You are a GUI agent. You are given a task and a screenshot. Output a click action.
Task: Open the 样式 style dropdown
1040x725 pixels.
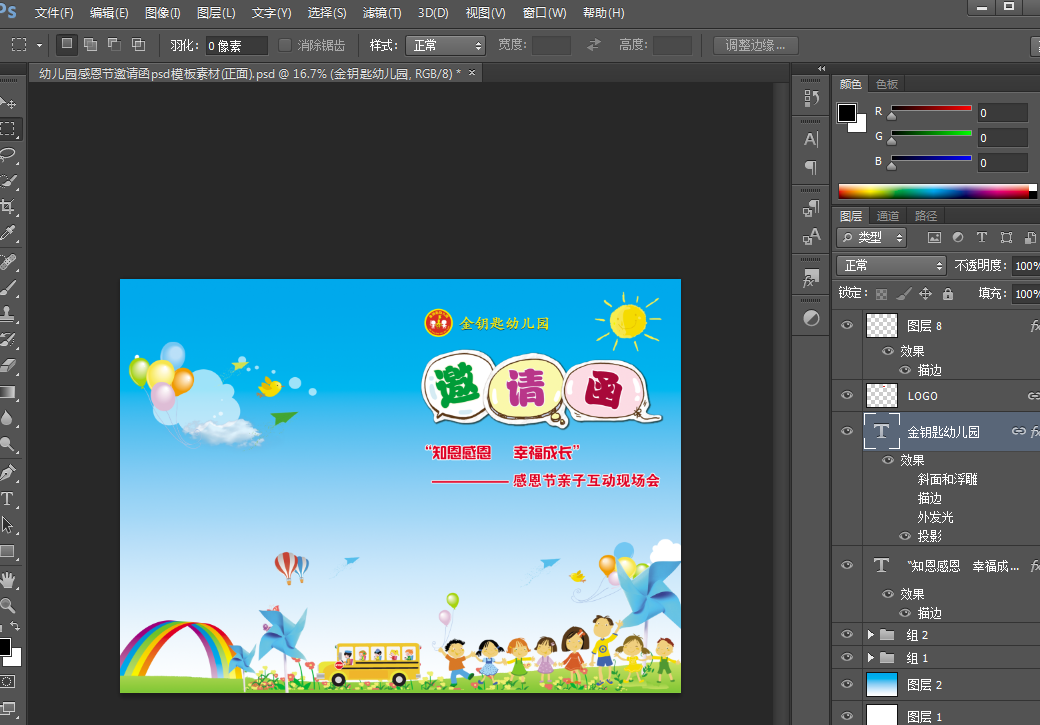pyautogui.click(x=445, y=45)
